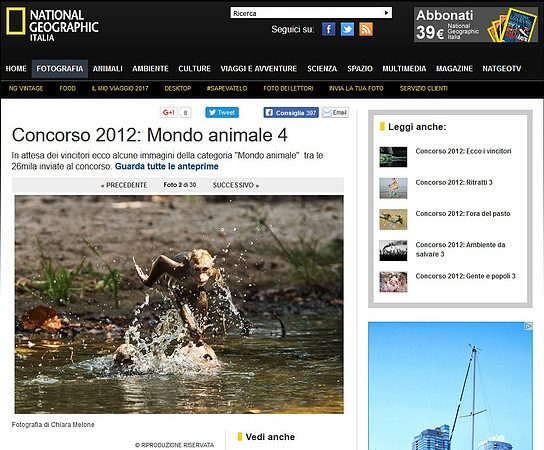
Task: Open the FOOD submenu link
Action: click(67, 88)
